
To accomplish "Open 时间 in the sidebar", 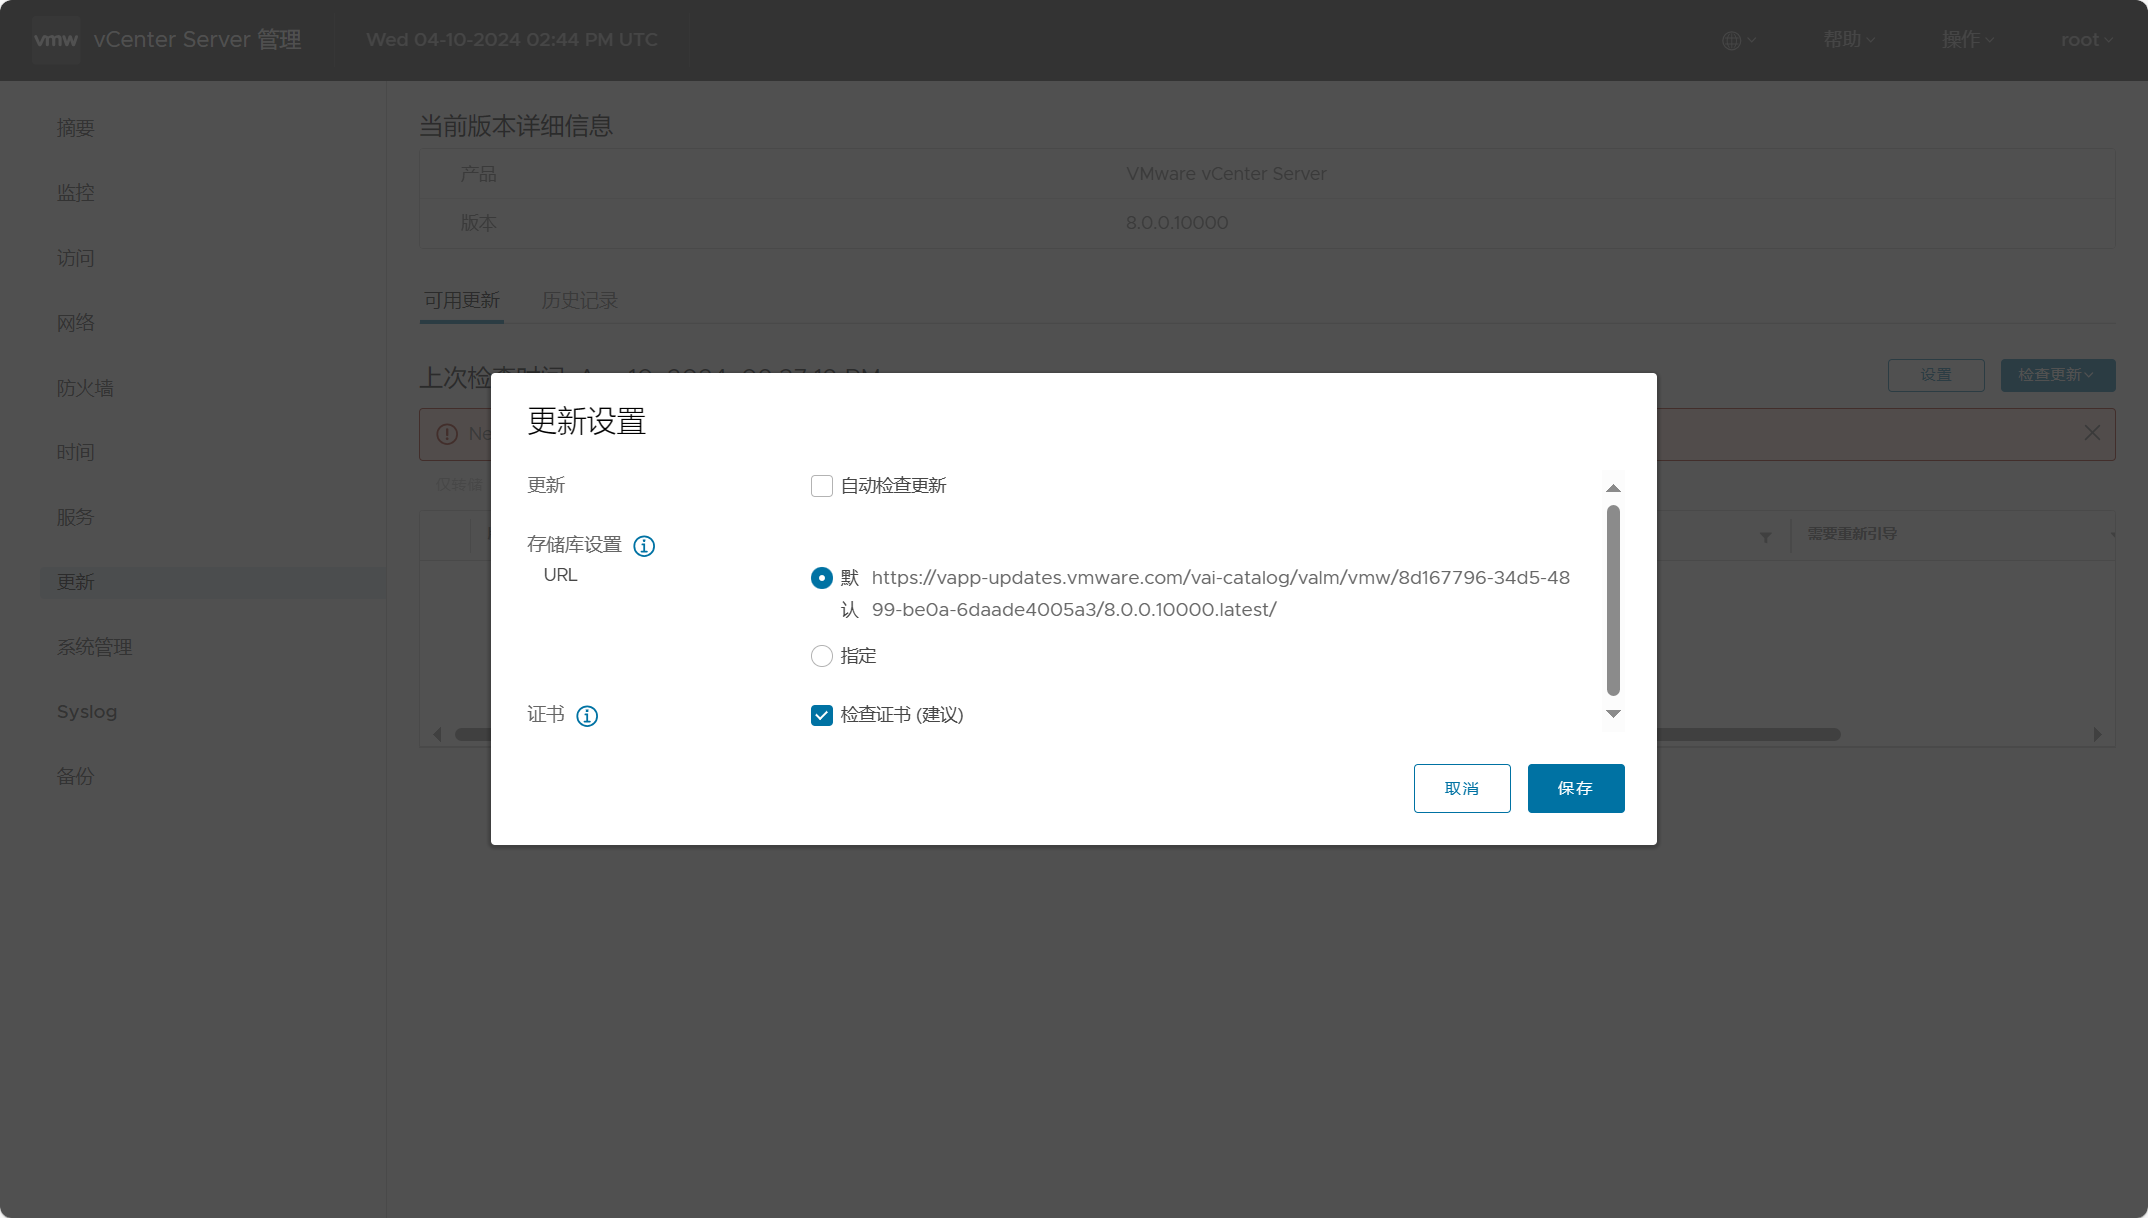I will (76, 452).
